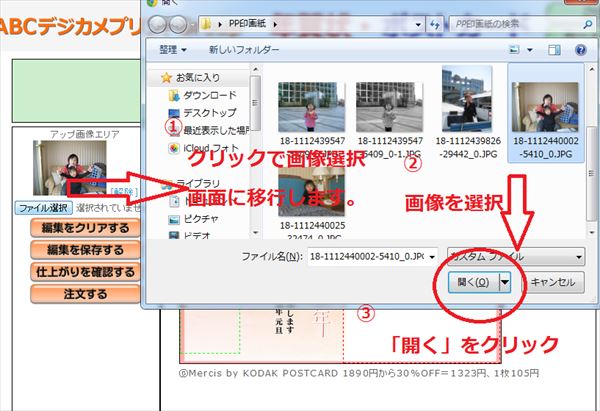Select the bedroom photo thumbnail 18-1112440025
Image resolution: width=600 pixels, height=411 pixels.
(x=311, y=191)
